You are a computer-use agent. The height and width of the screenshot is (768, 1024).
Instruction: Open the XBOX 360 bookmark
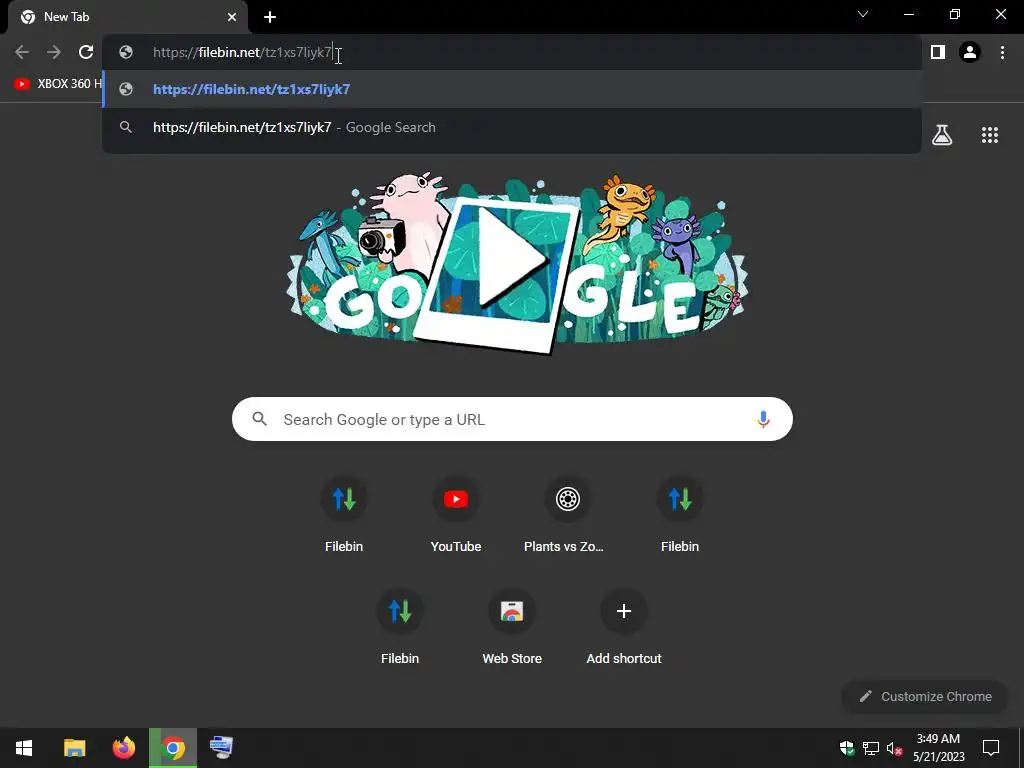pyautogui.click(x=57, y=84)
